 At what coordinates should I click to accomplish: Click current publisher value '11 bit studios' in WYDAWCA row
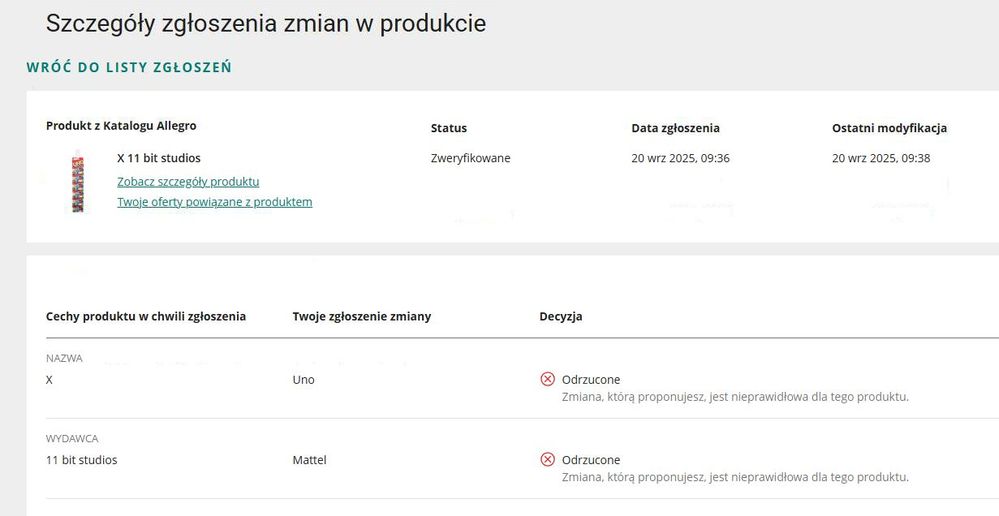82,460
